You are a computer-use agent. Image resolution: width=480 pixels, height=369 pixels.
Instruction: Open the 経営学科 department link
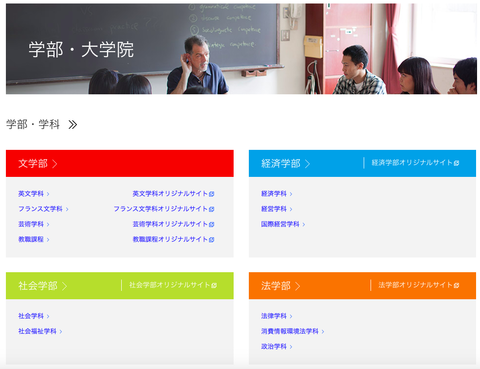[x=274, y=209]
